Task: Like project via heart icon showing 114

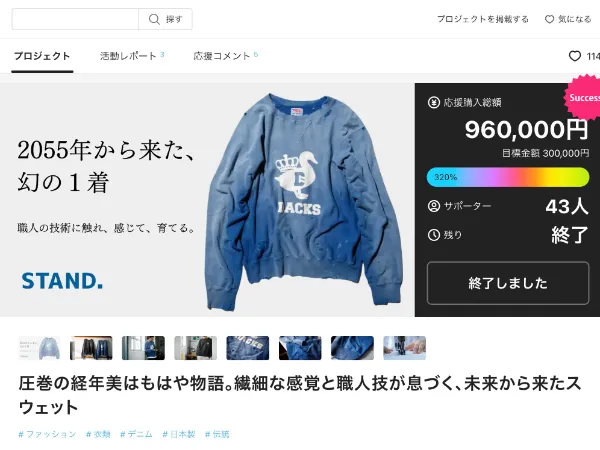Action: 574,56
